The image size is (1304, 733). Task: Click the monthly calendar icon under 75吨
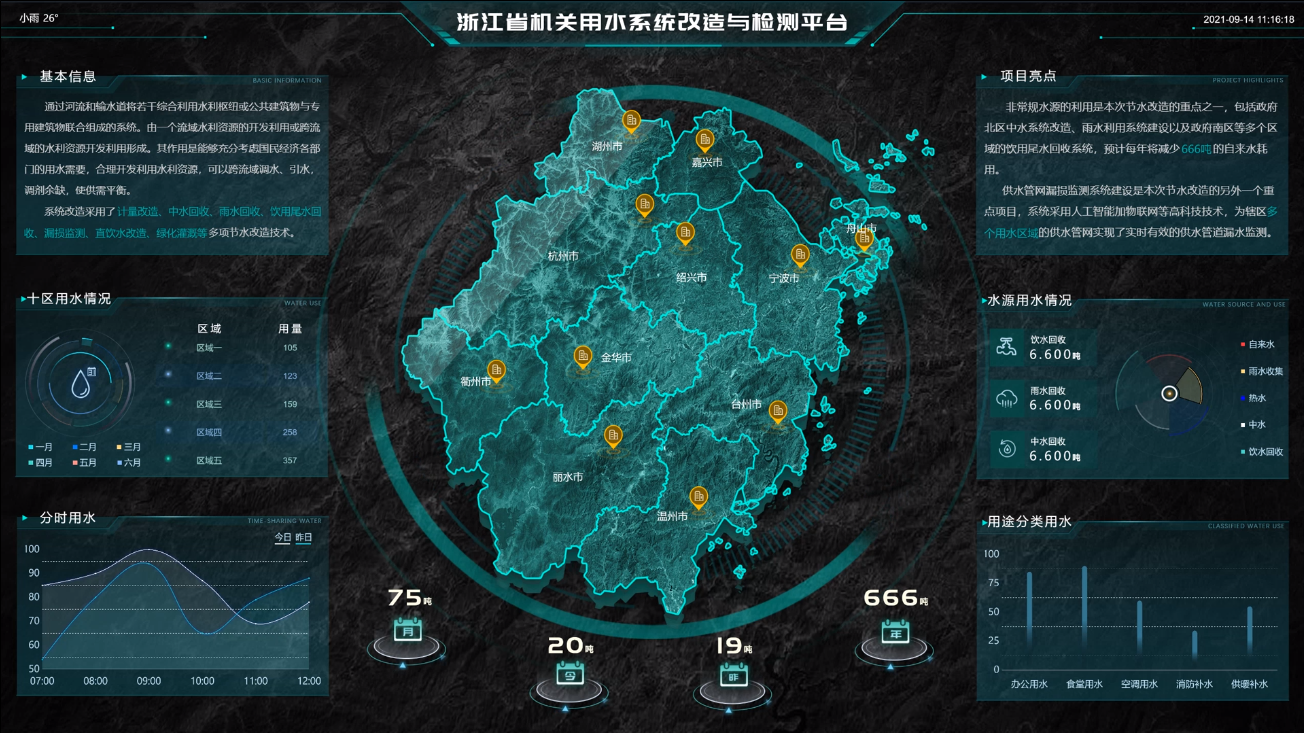pyautogui.click(x=407, y=630)
